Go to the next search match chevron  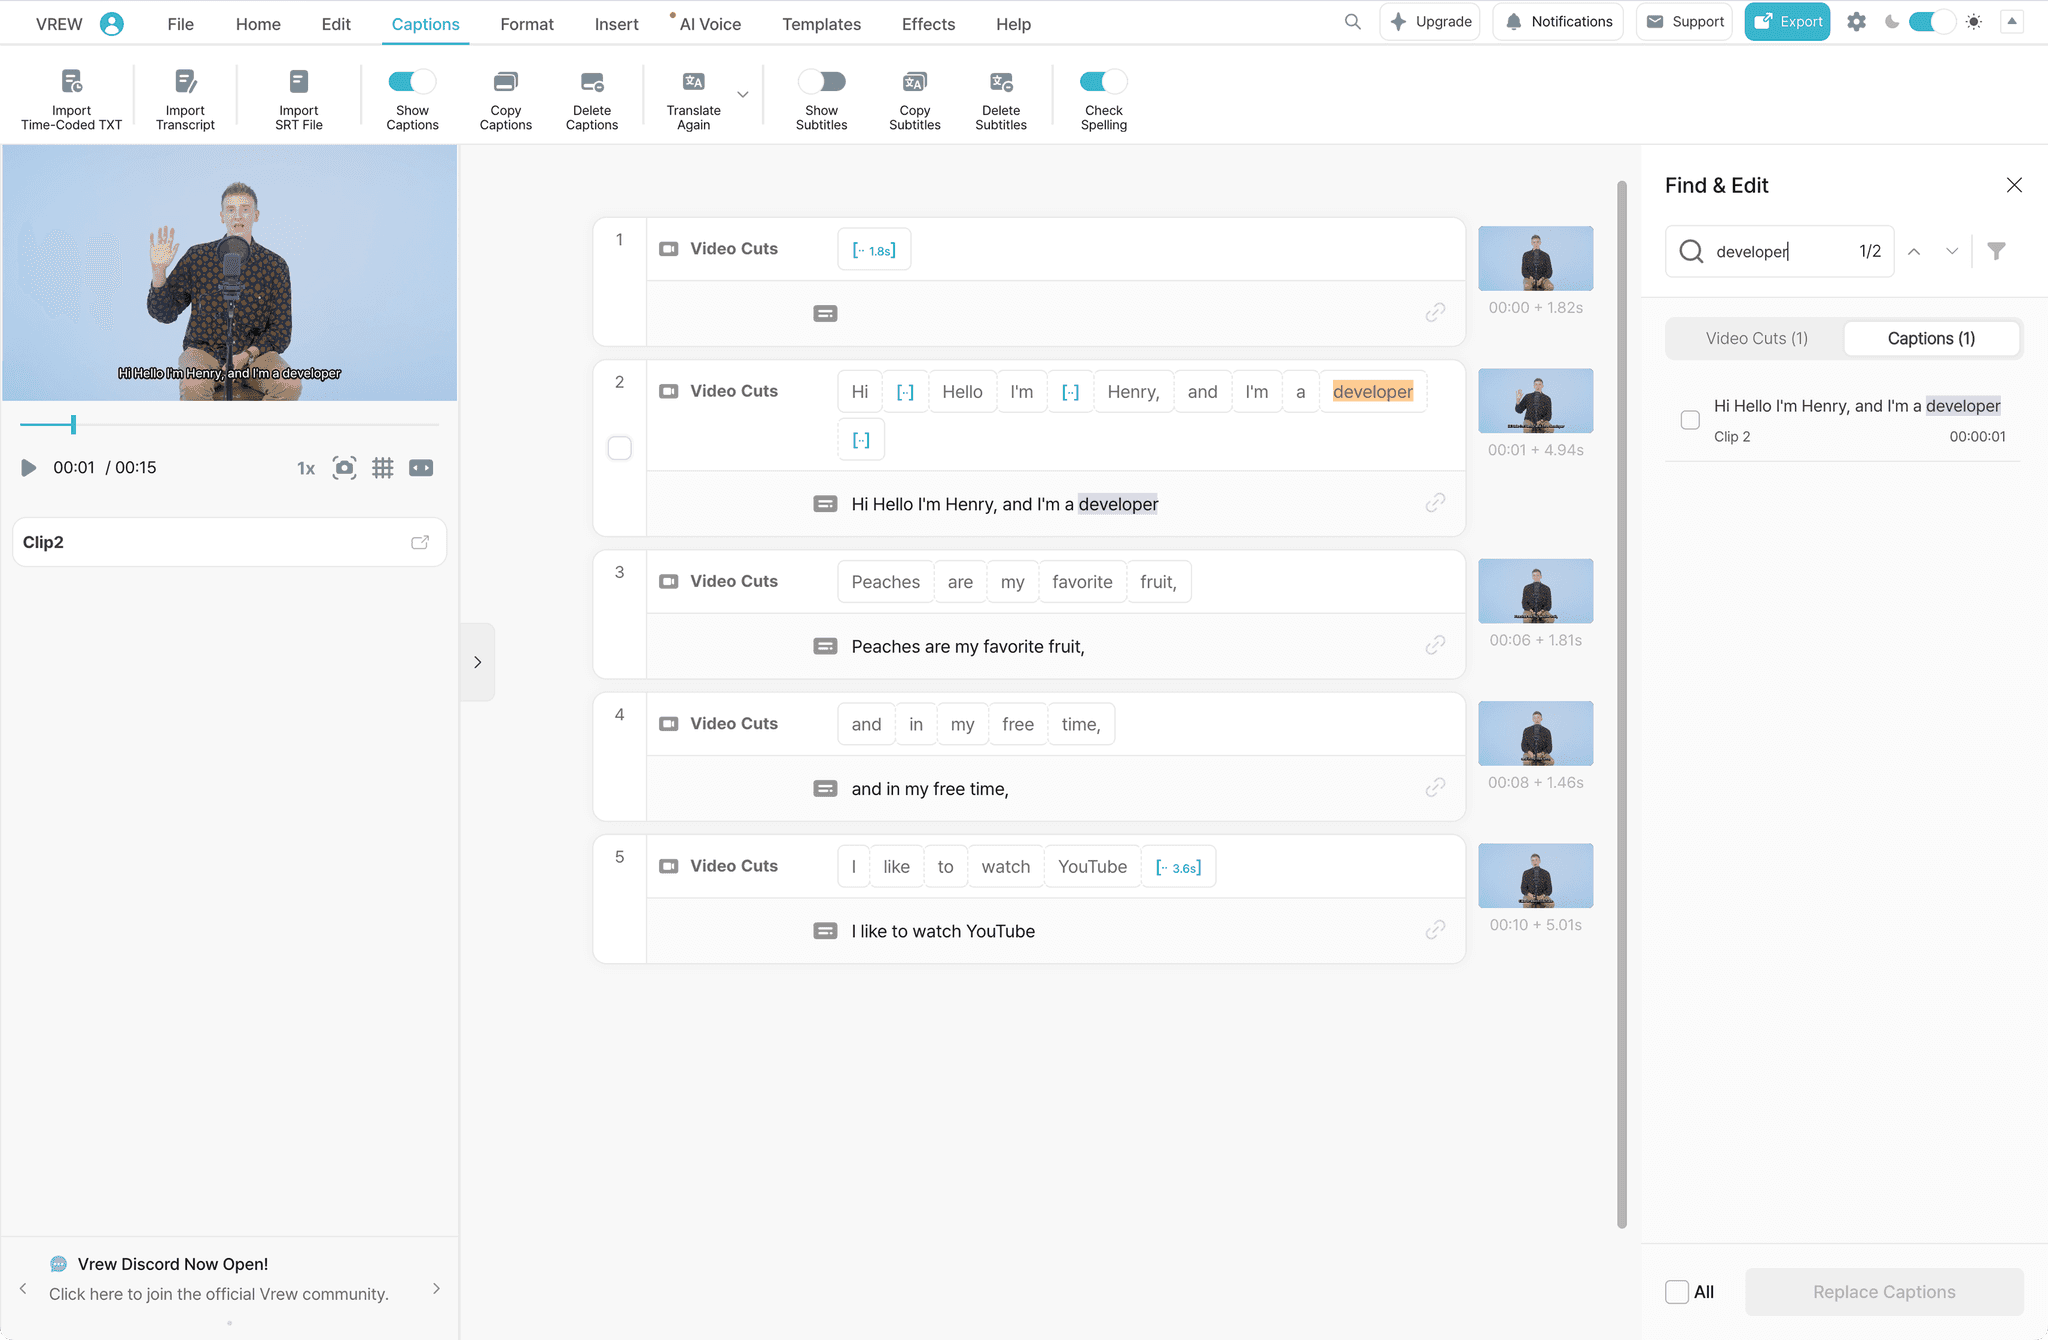tap(1951, 251)
